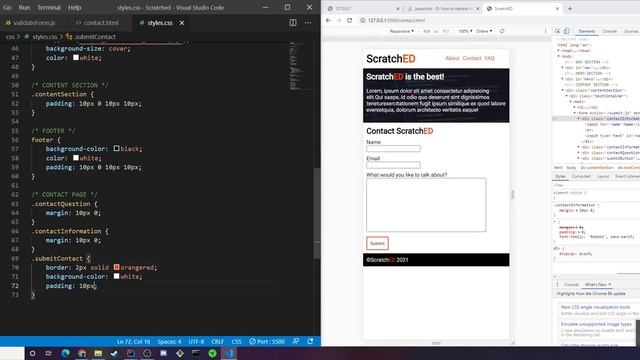This screenshot has width=640, height=360.
Task: Click the rotate device icon in DevTools
Action: (x=502, y=31)
